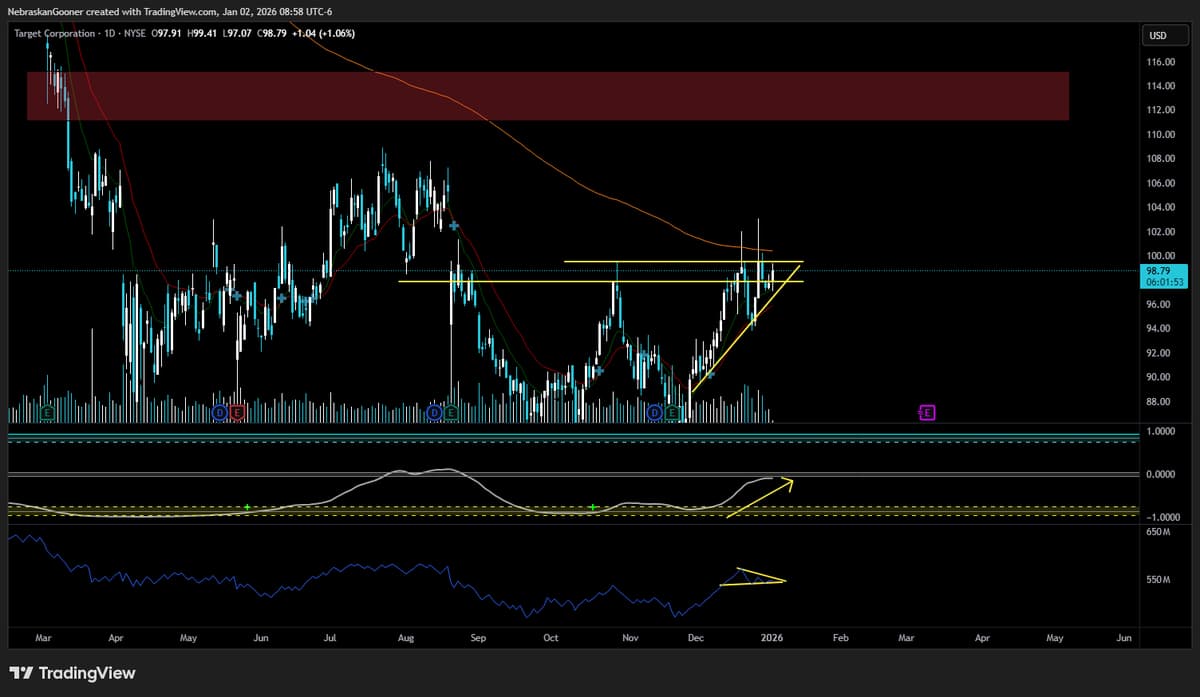Image resolution: width=1200 pixels, height=697 pixels.
Task: Click the dividend D badge below the September candles
Action: click(434, 411)
